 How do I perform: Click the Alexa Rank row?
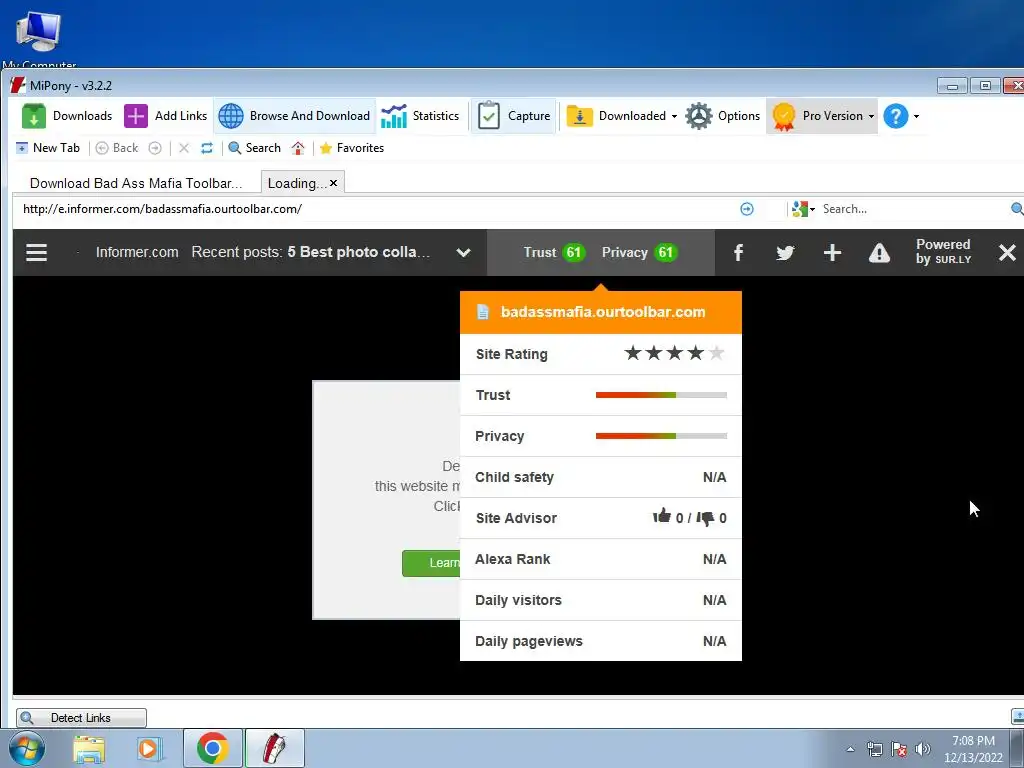pos(601,560)
